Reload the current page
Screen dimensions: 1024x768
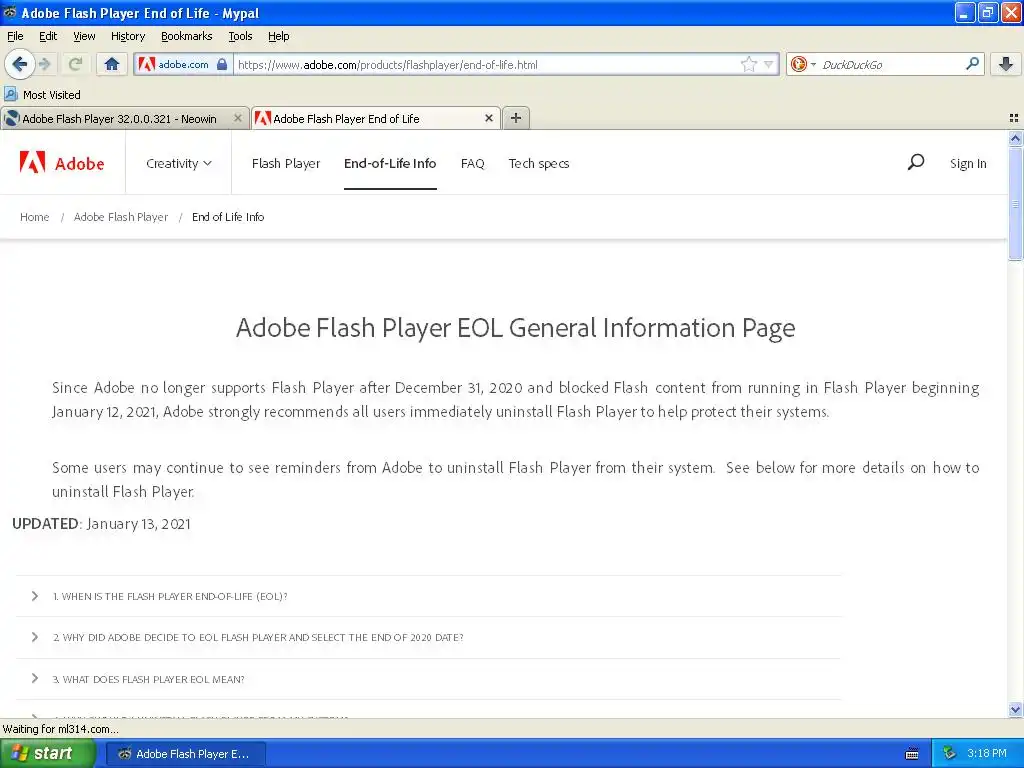click(75, 64)
